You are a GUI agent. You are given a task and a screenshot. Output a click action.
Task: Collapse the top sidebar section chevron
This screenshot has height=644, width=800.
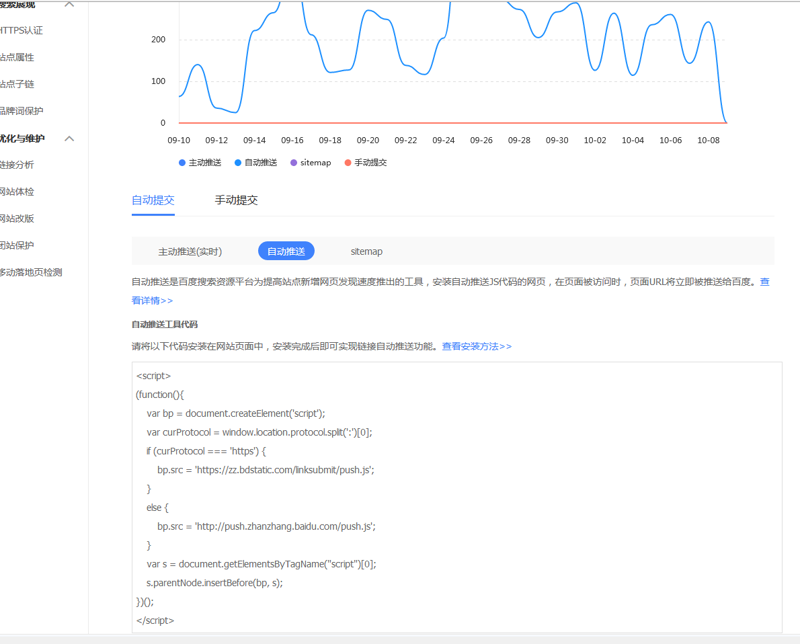[69, 4]
